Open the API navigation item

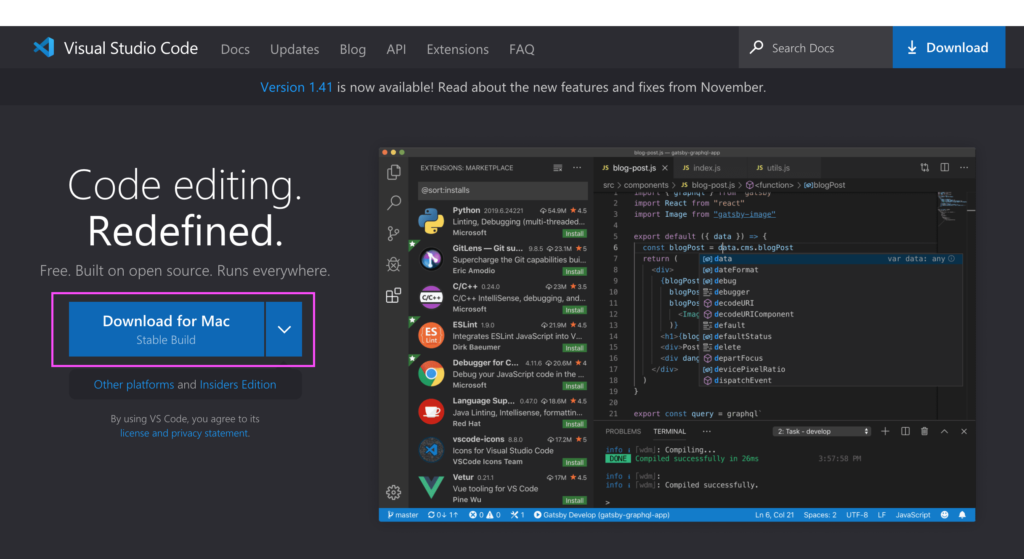396,49
